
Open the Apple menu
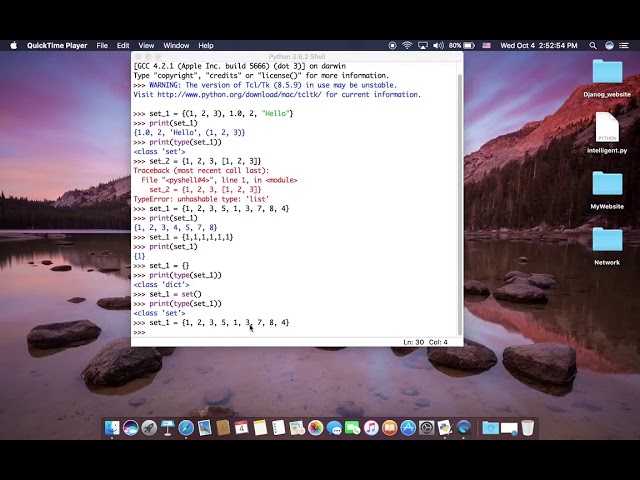(13, 45)
